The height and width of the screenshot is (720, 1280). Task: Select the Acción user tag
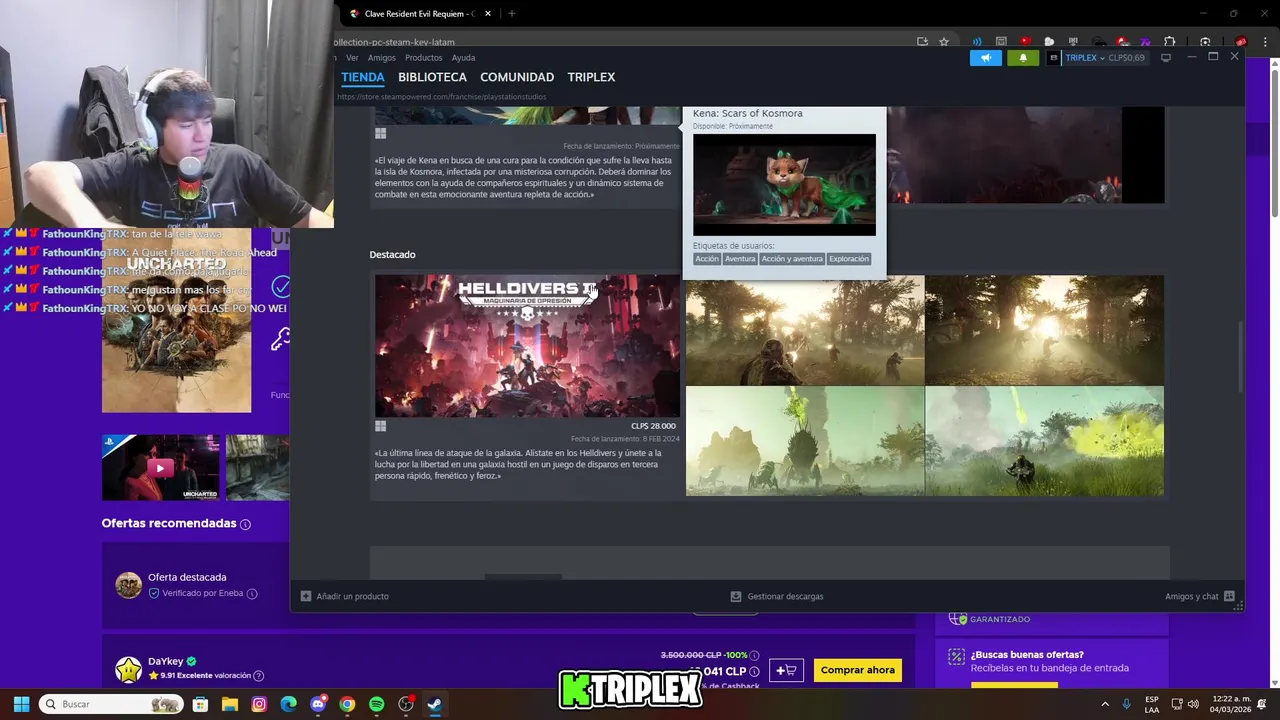707,259
